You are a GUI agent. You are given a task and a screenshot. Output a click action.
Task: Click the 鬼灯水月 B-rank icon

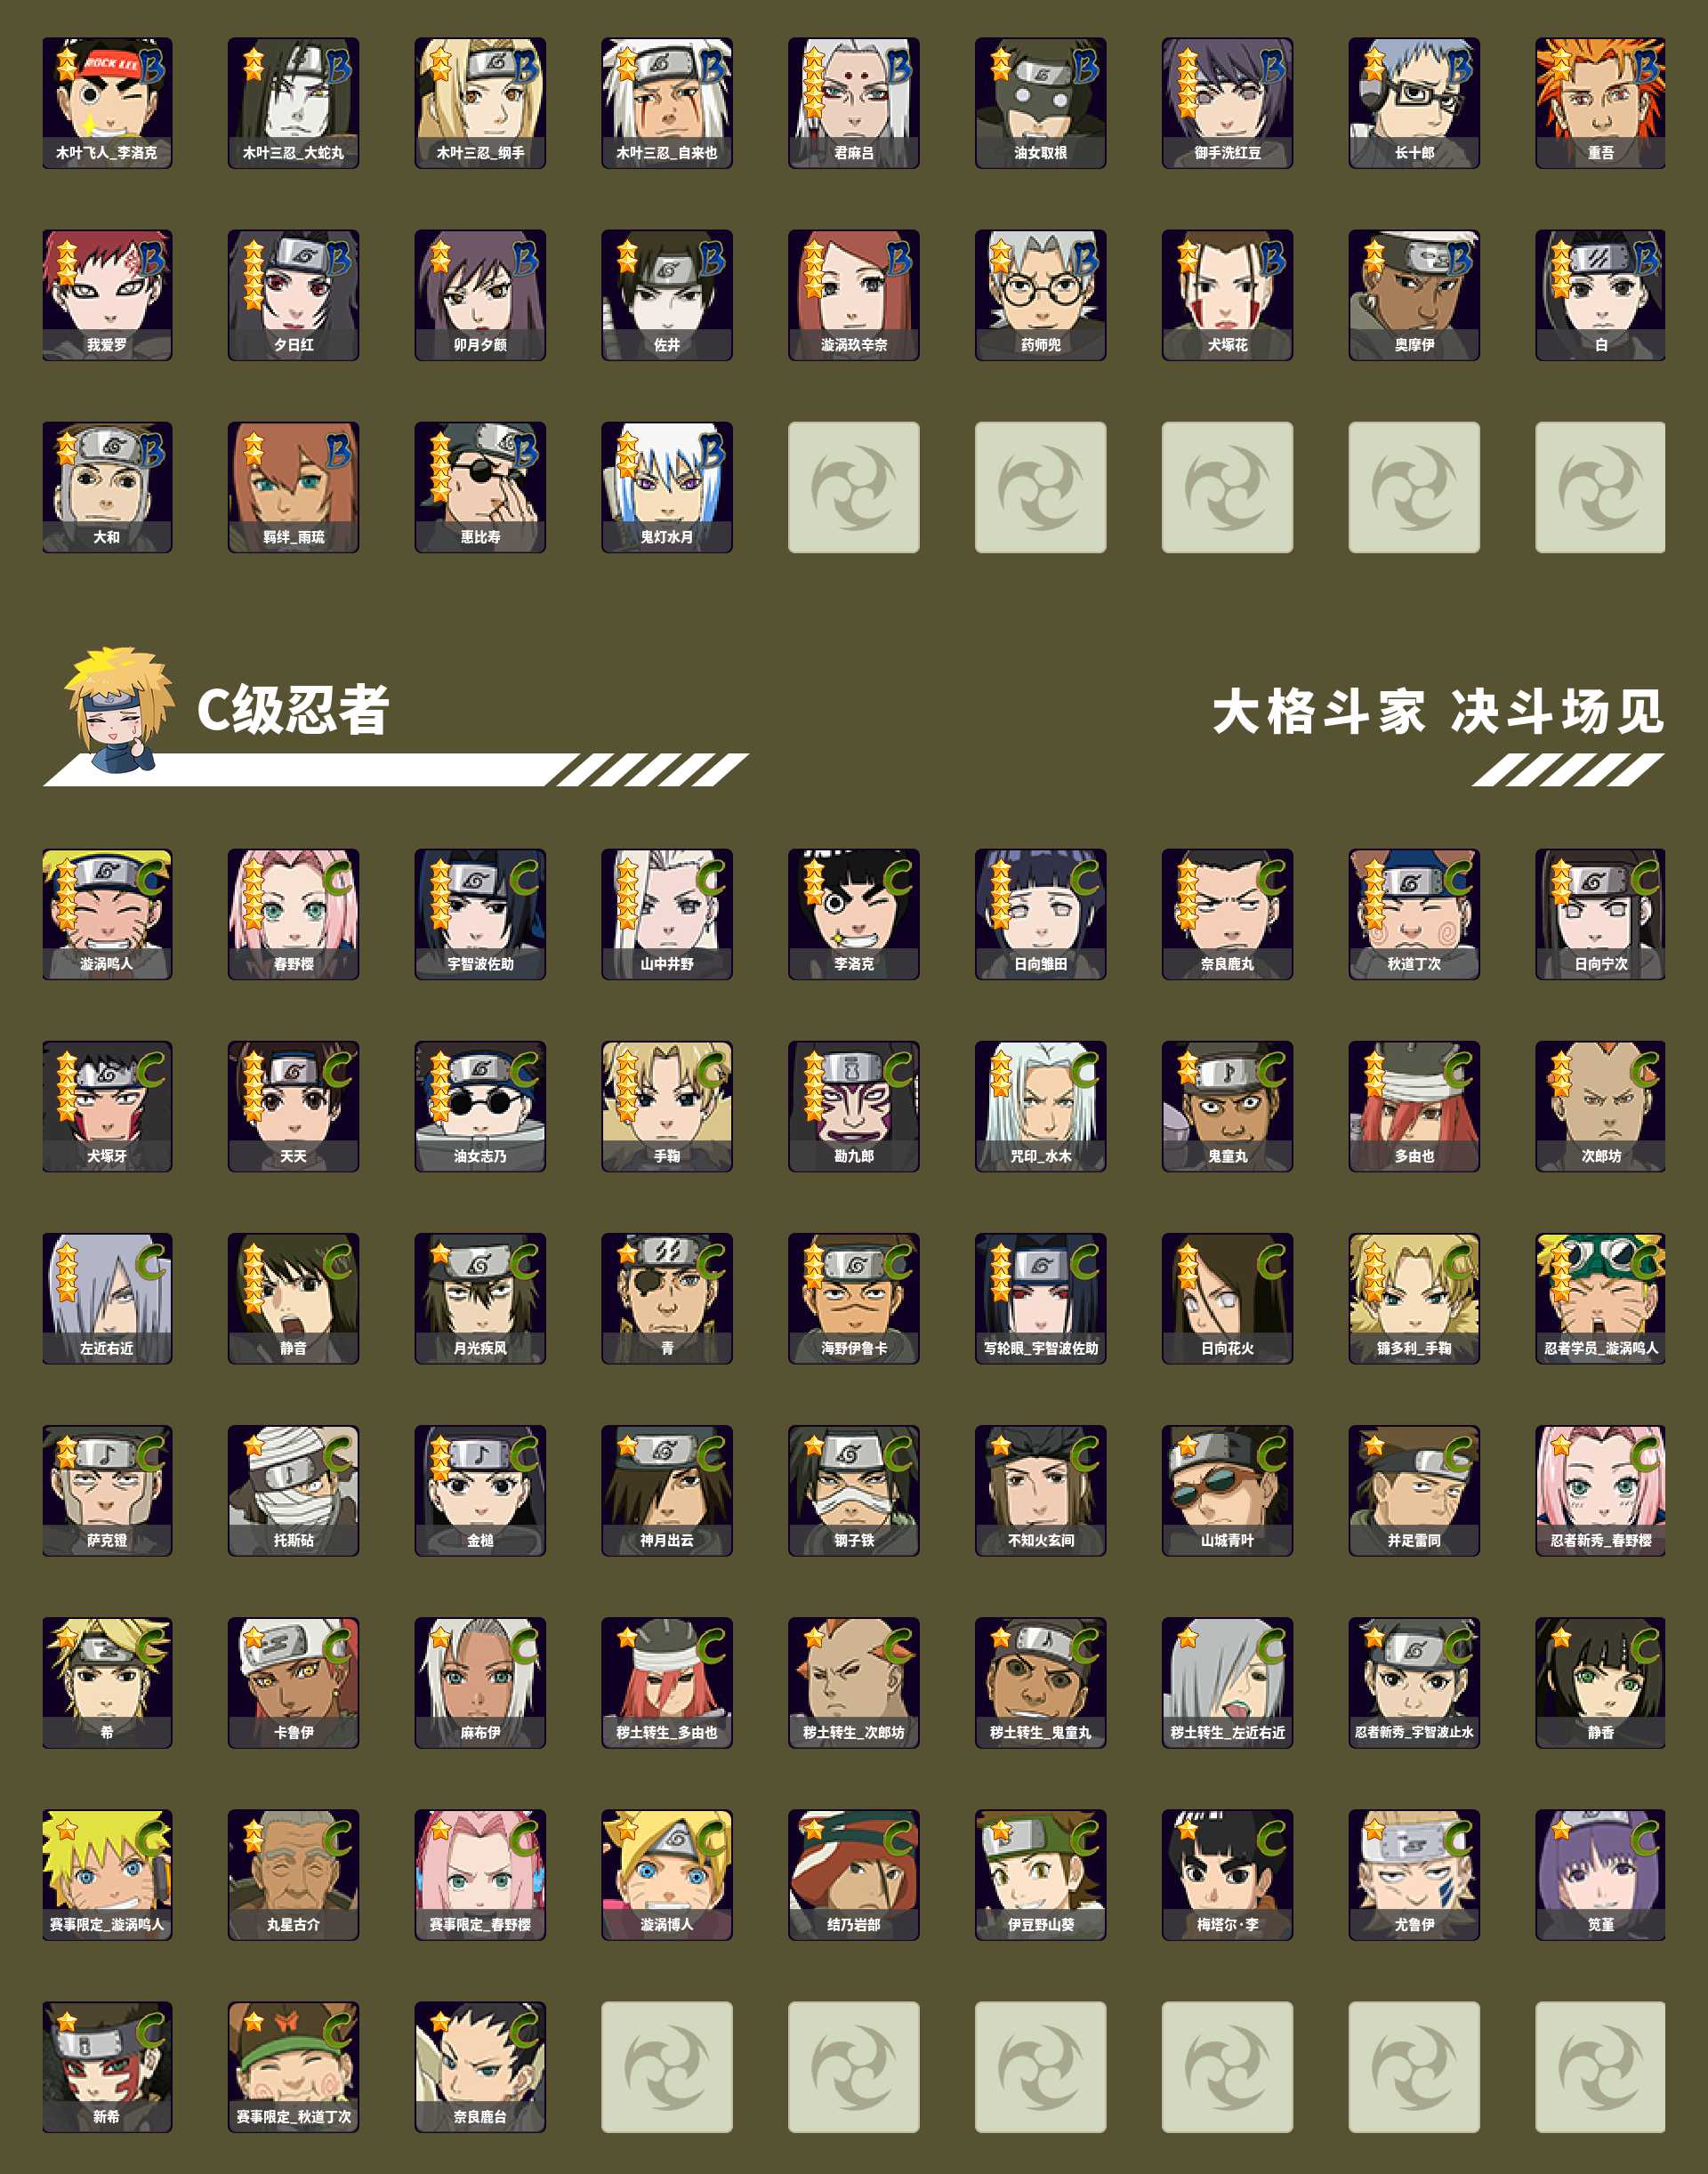click(667, 487)
